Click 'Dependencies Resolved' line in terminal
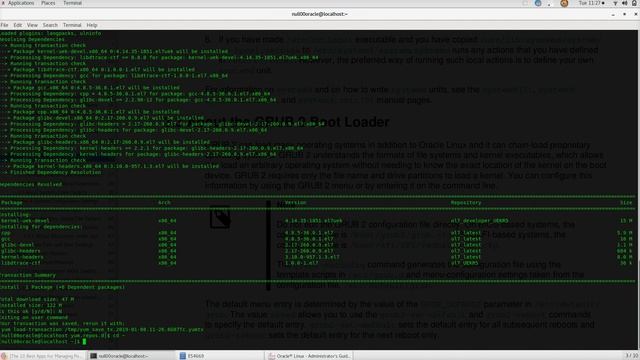This screenshot has height=360, width=640. click(31, 184)
